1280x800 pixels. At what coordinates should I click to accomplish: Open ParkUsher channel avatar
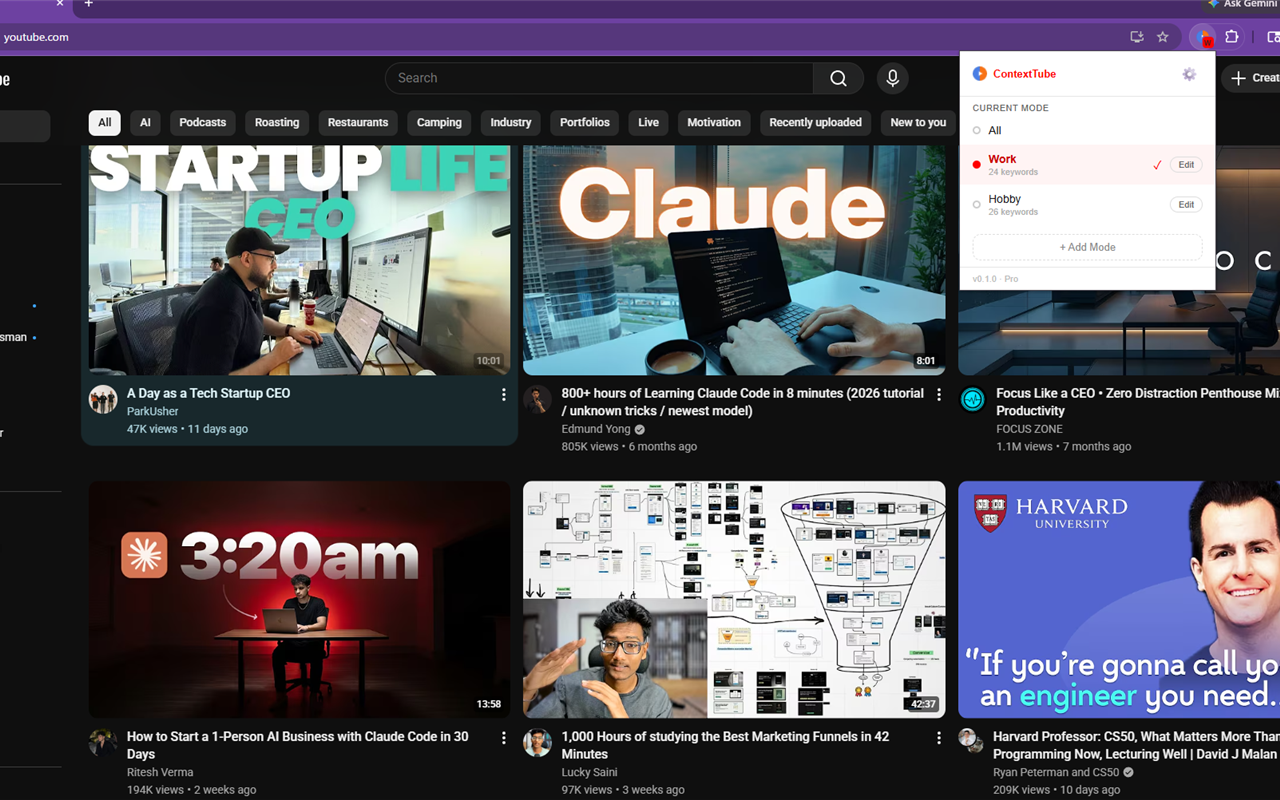coord(103,400)
